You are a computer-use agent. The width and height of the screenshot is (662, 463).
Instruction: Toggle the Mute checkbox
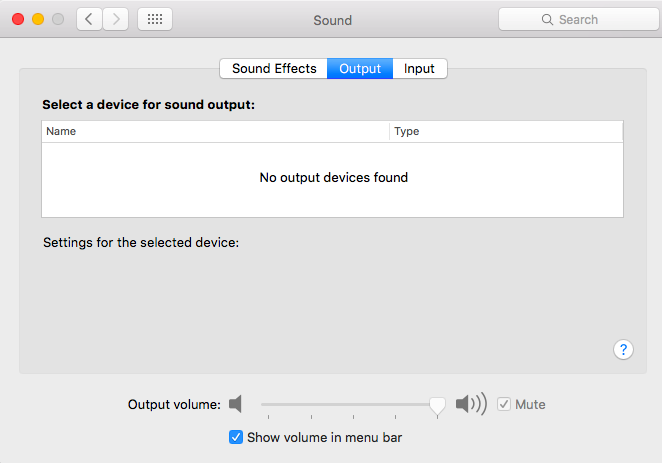tap(504, 404)
